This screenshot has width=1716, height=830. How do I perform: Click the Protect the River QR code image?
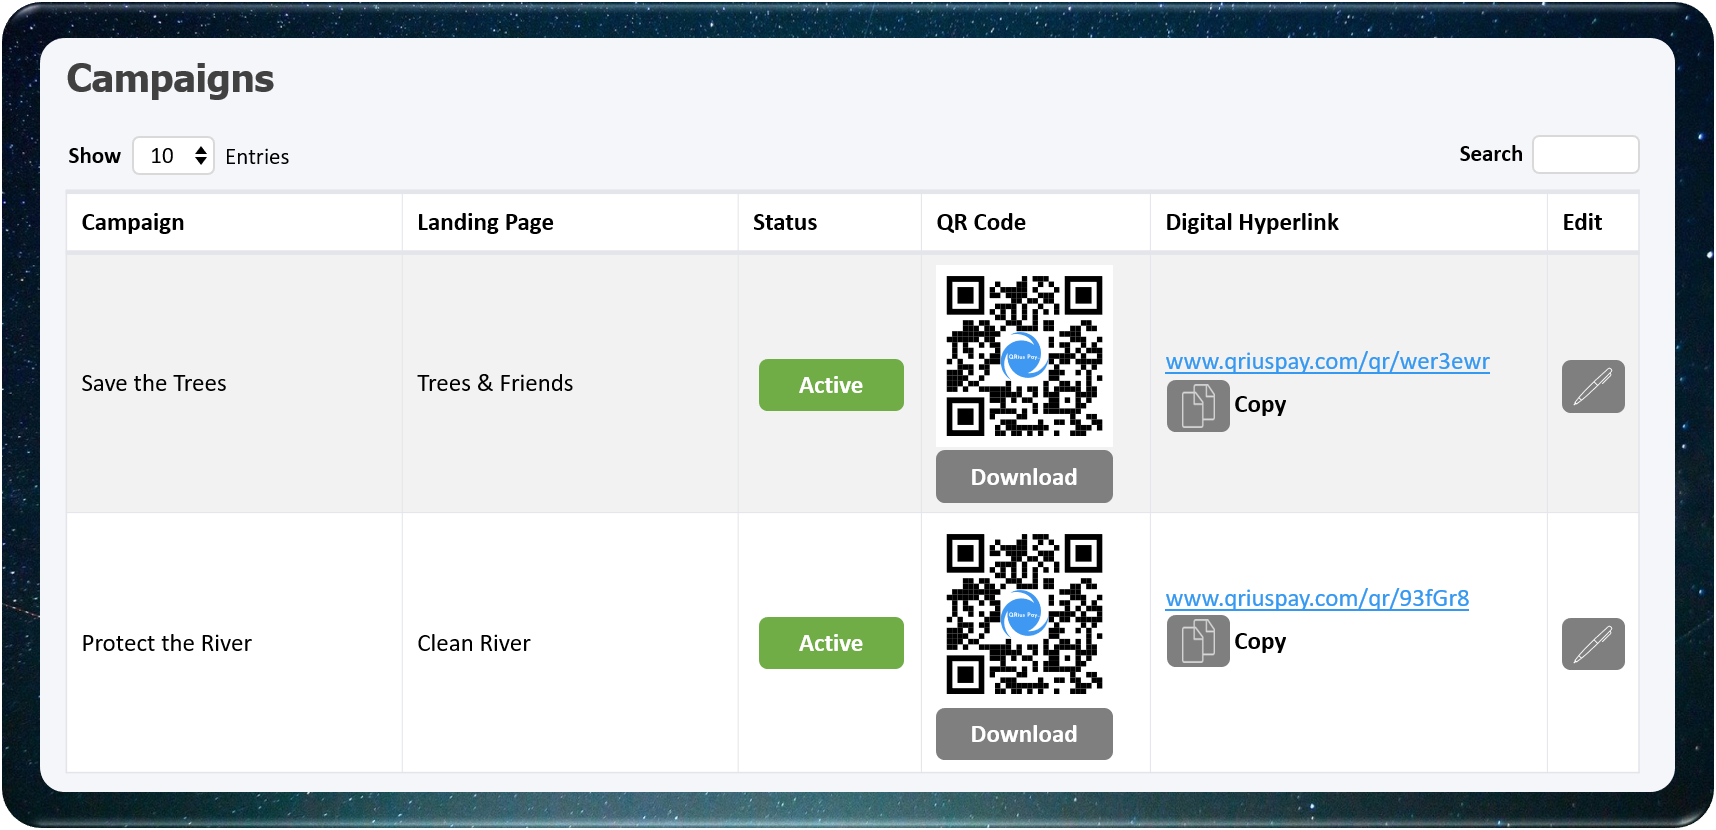(x=1024, y=614)
